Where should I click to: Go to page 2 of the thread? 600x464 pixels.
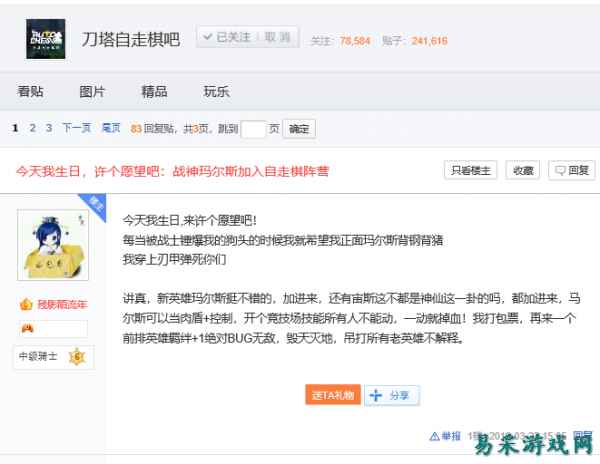tap(33, 128)
